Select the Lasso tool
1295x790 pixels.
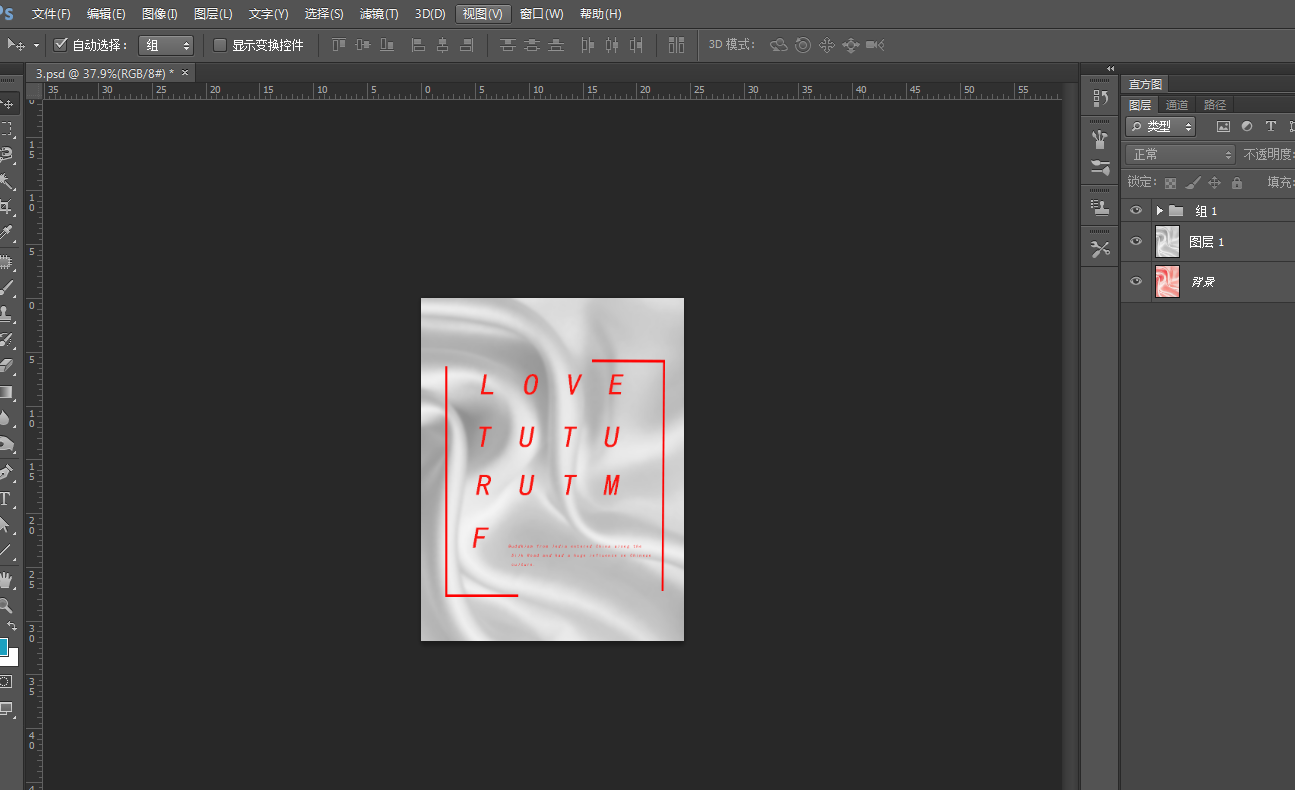(7, 155)
